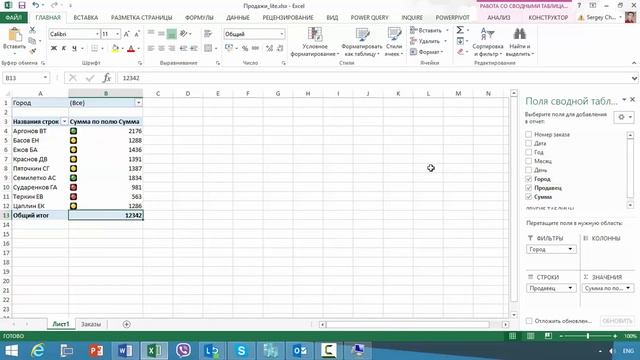Open the Name Box dropdown arrow
The height and width of the screenshot is (360, 640).
click(x=45, y=78)
